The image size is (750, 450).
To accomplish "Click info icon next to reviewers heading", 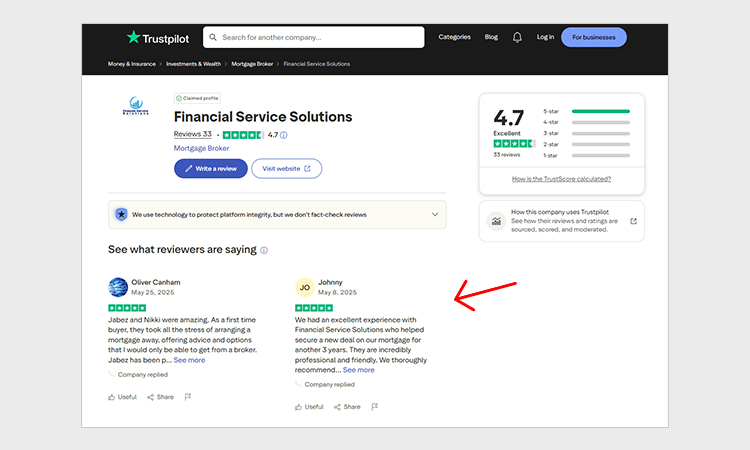I will click(264, 250).
